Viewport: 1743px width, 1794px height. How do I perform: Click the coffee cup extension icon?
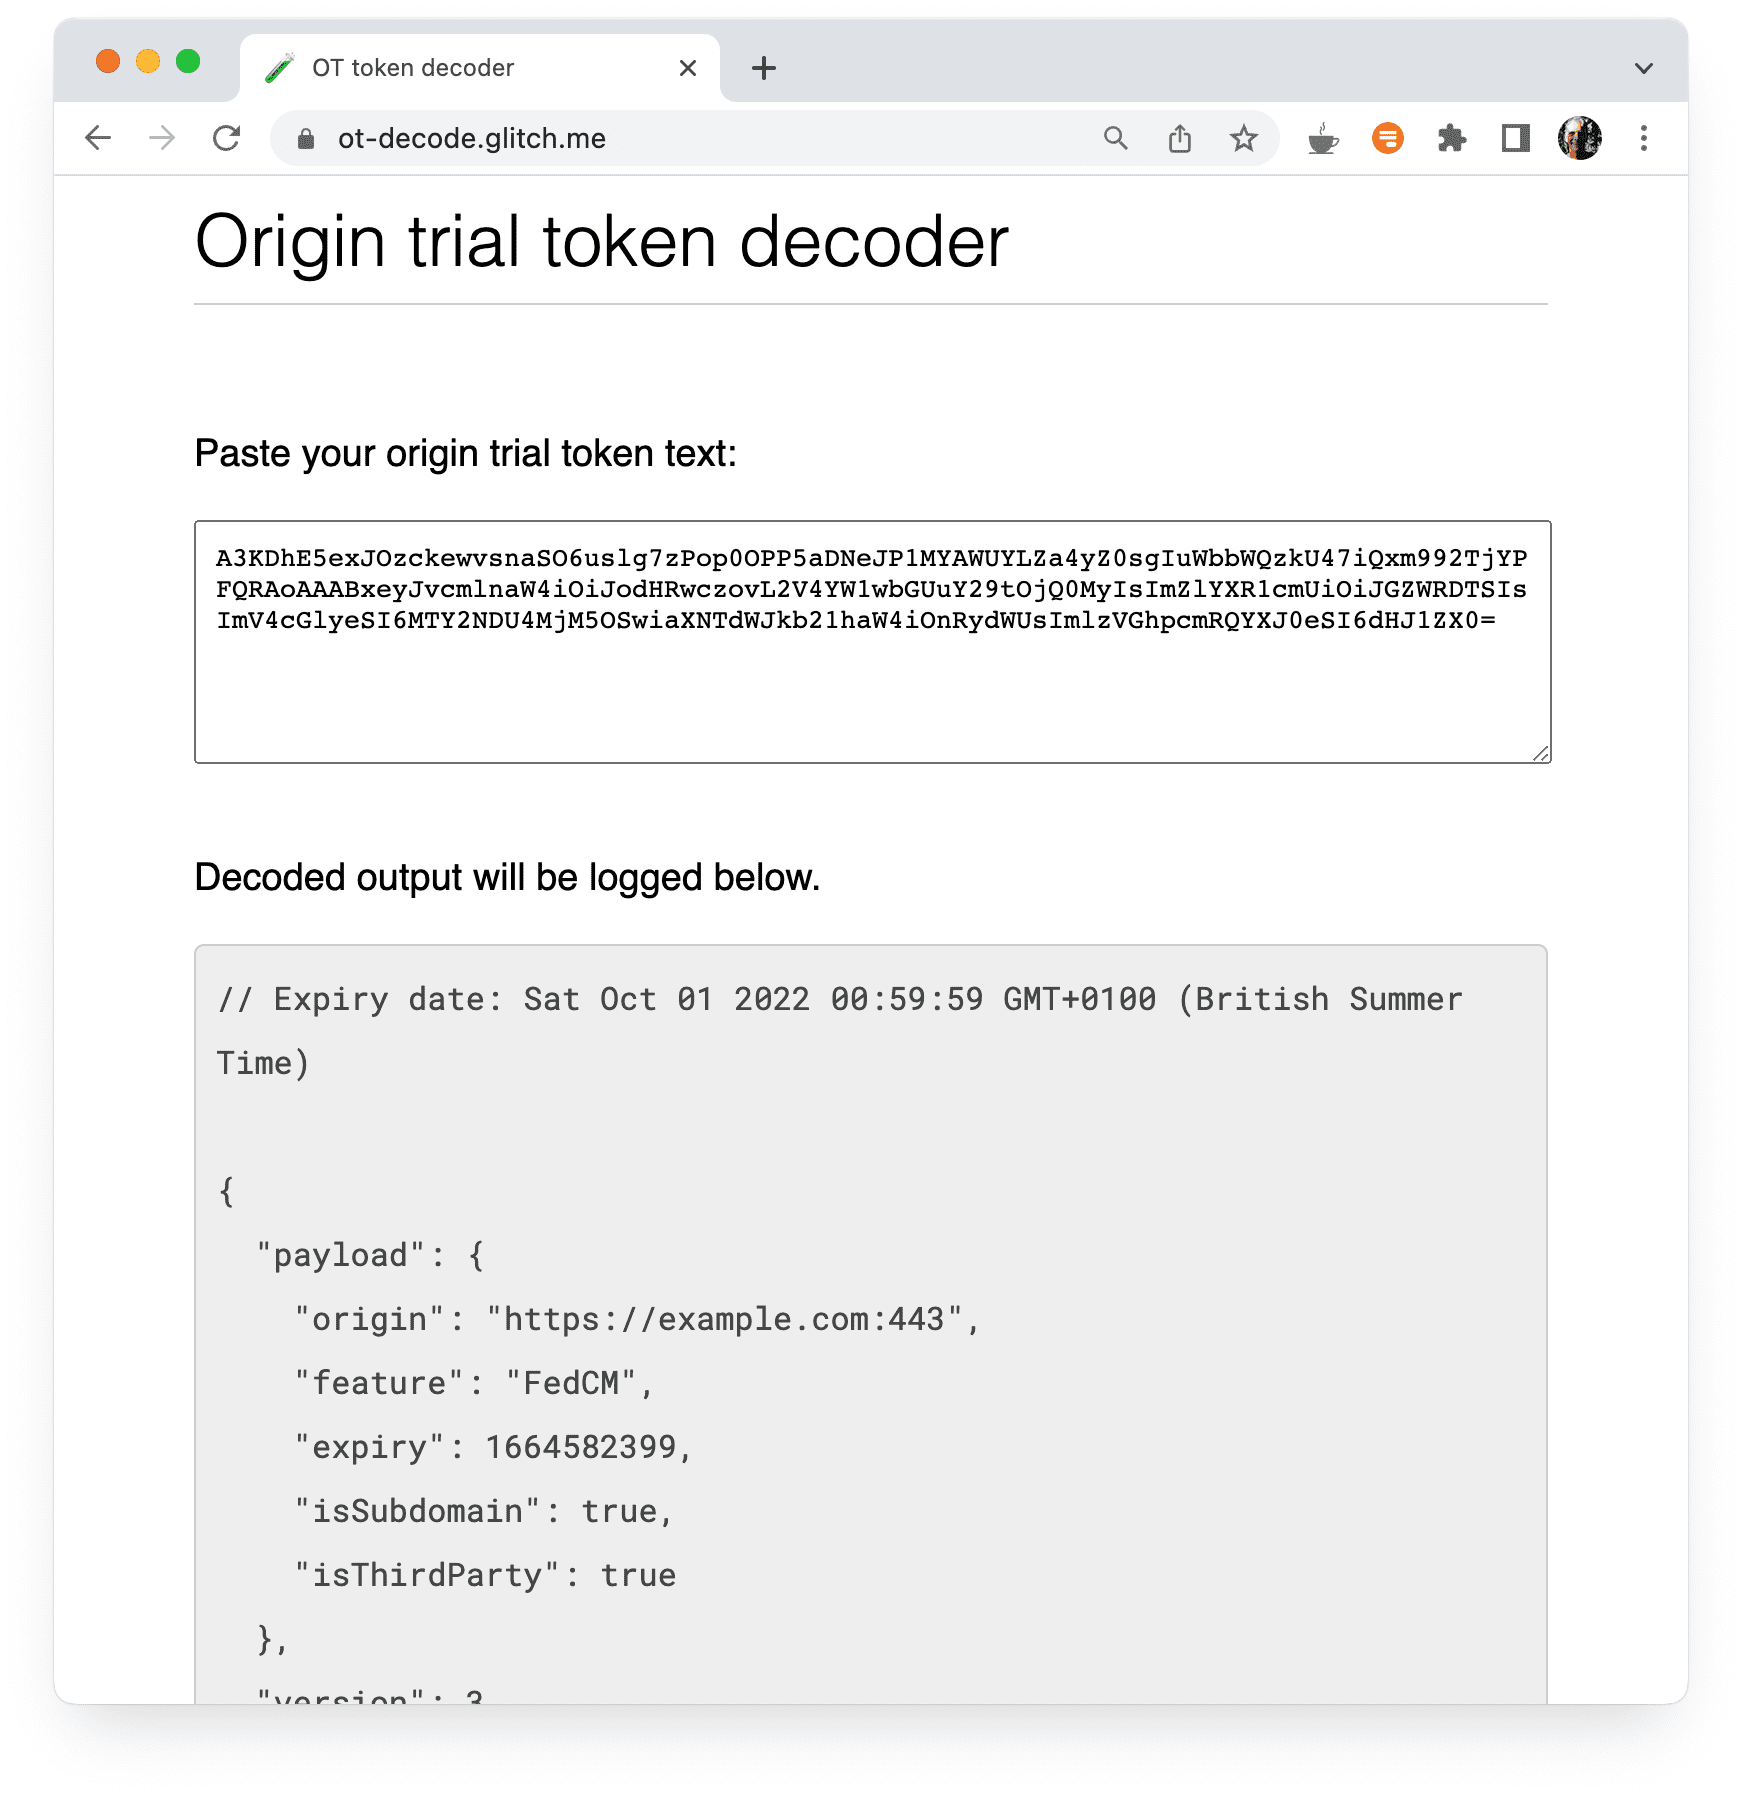click(x=1322, y=138)
